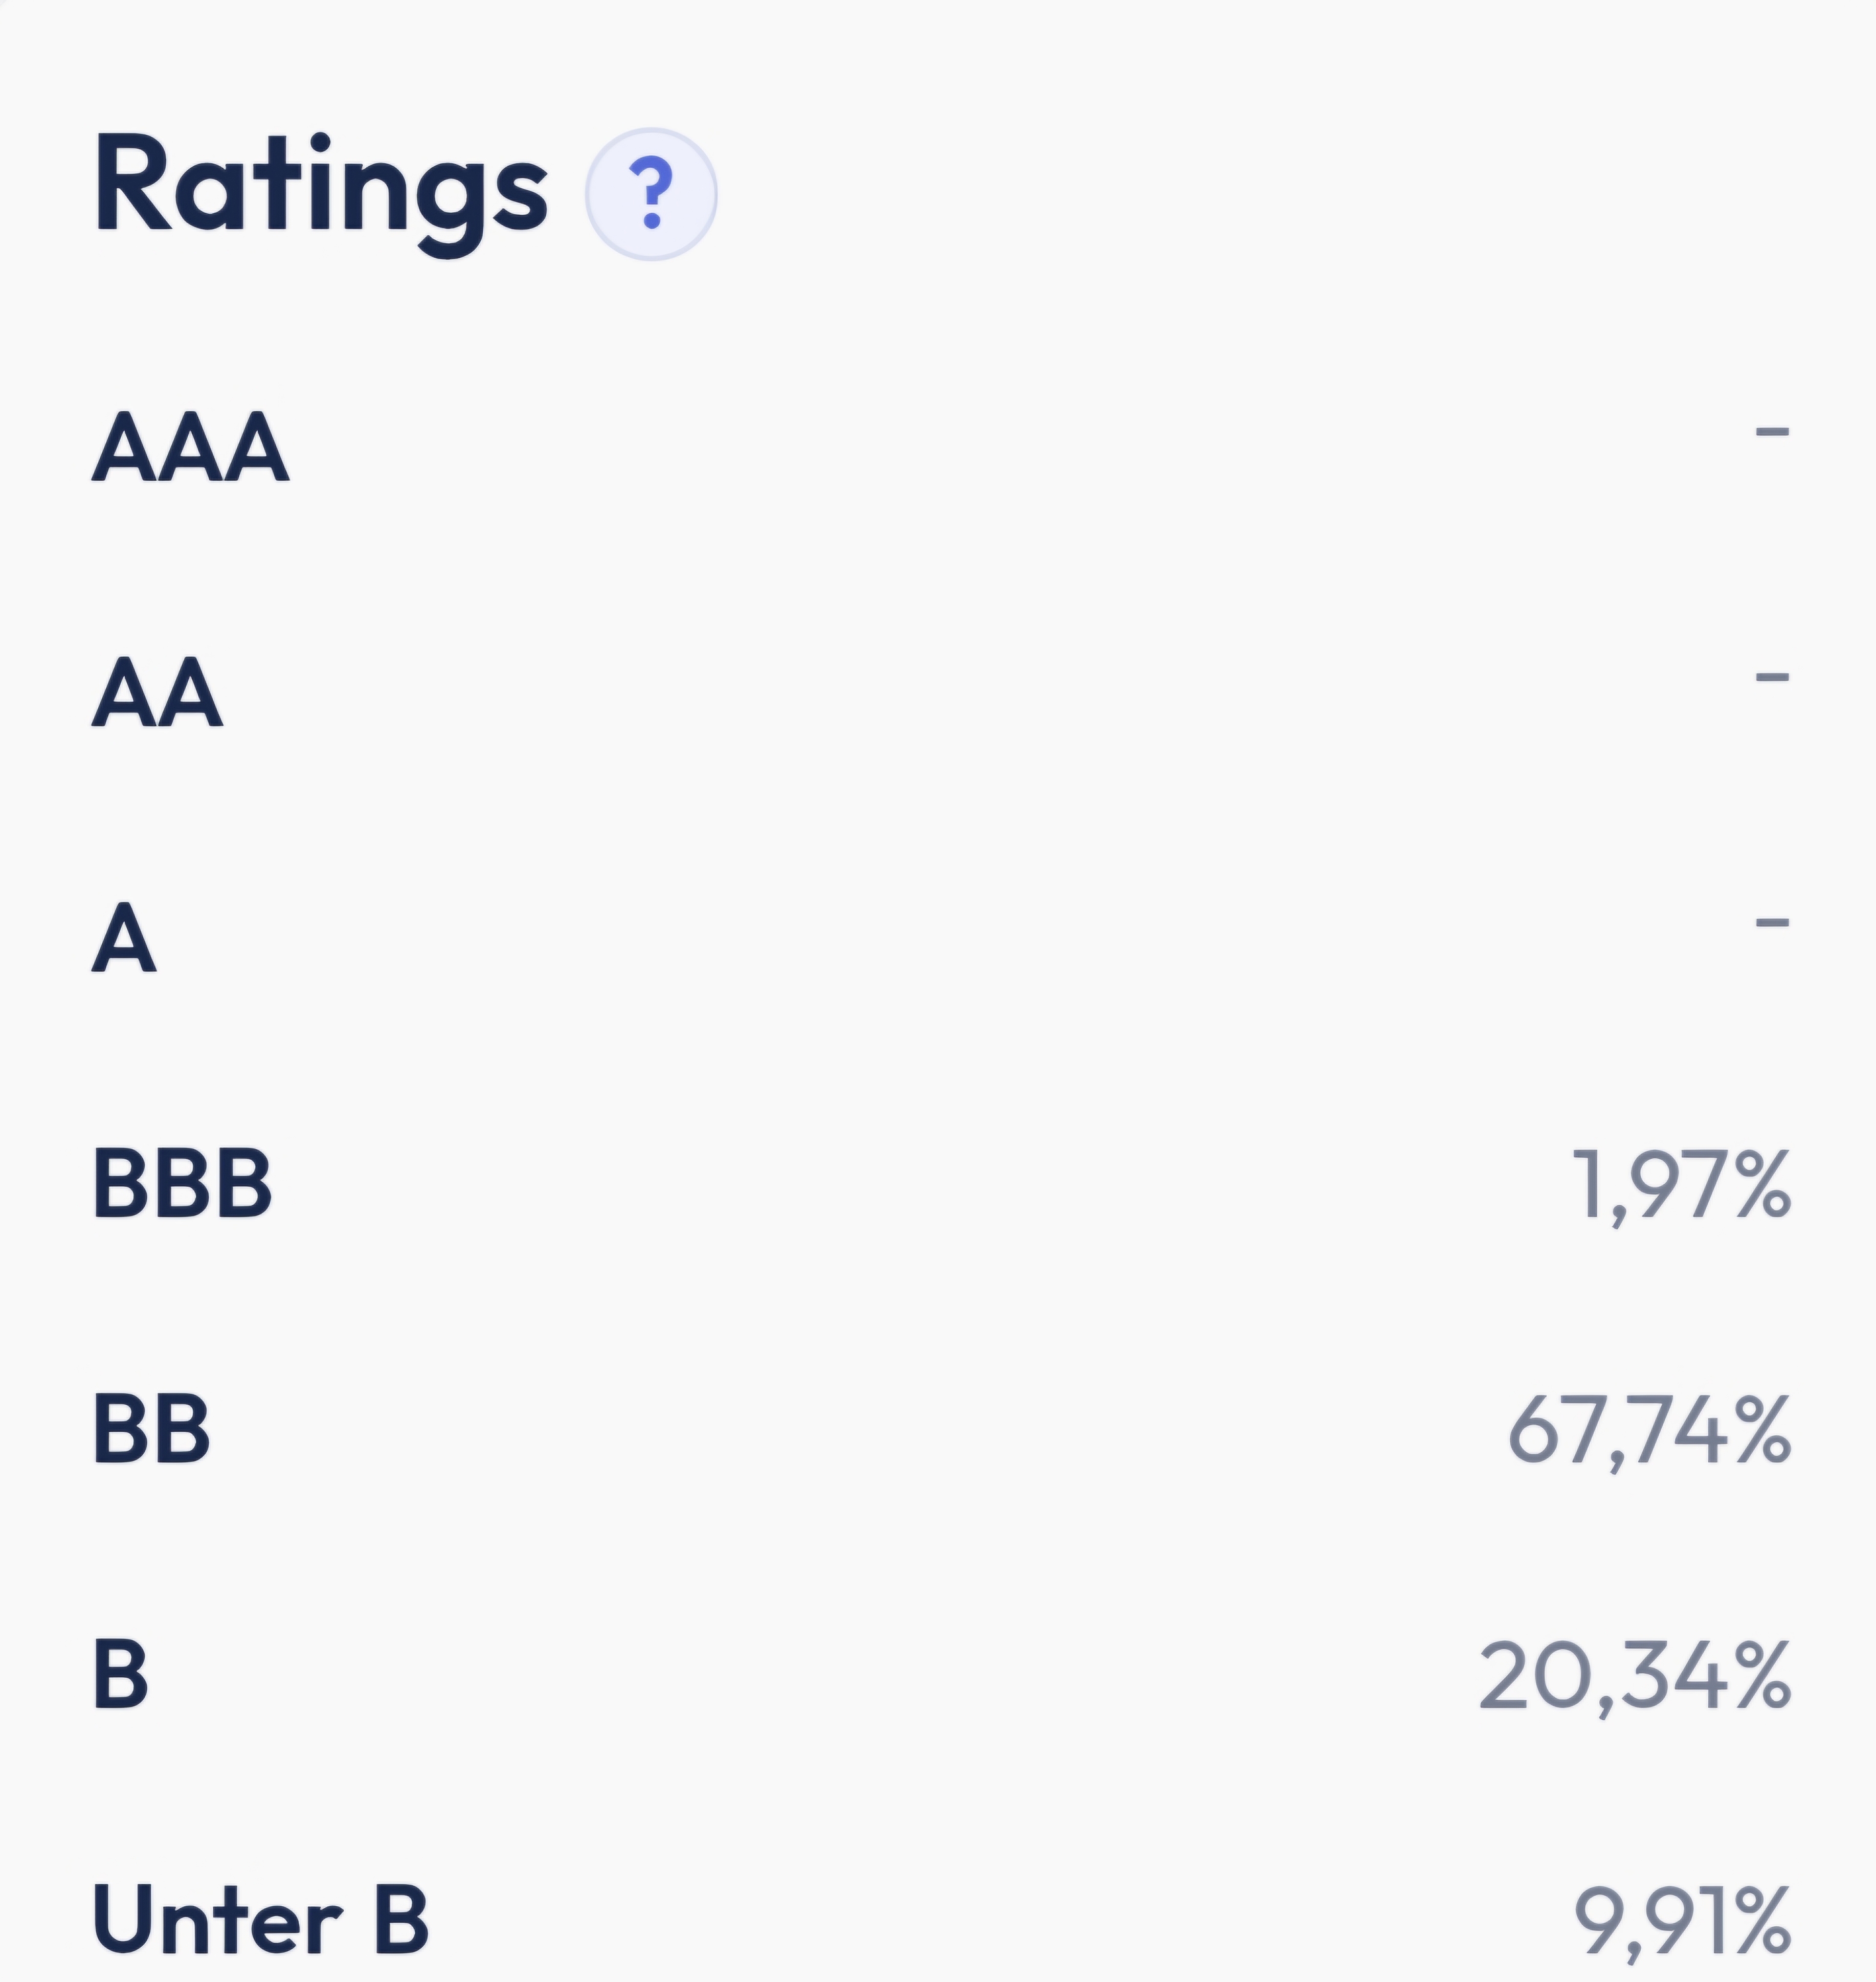The width and height of the screenshot is (1876, 1982).
Task: Select the BBB rating label
Action: coord(182,1182)
